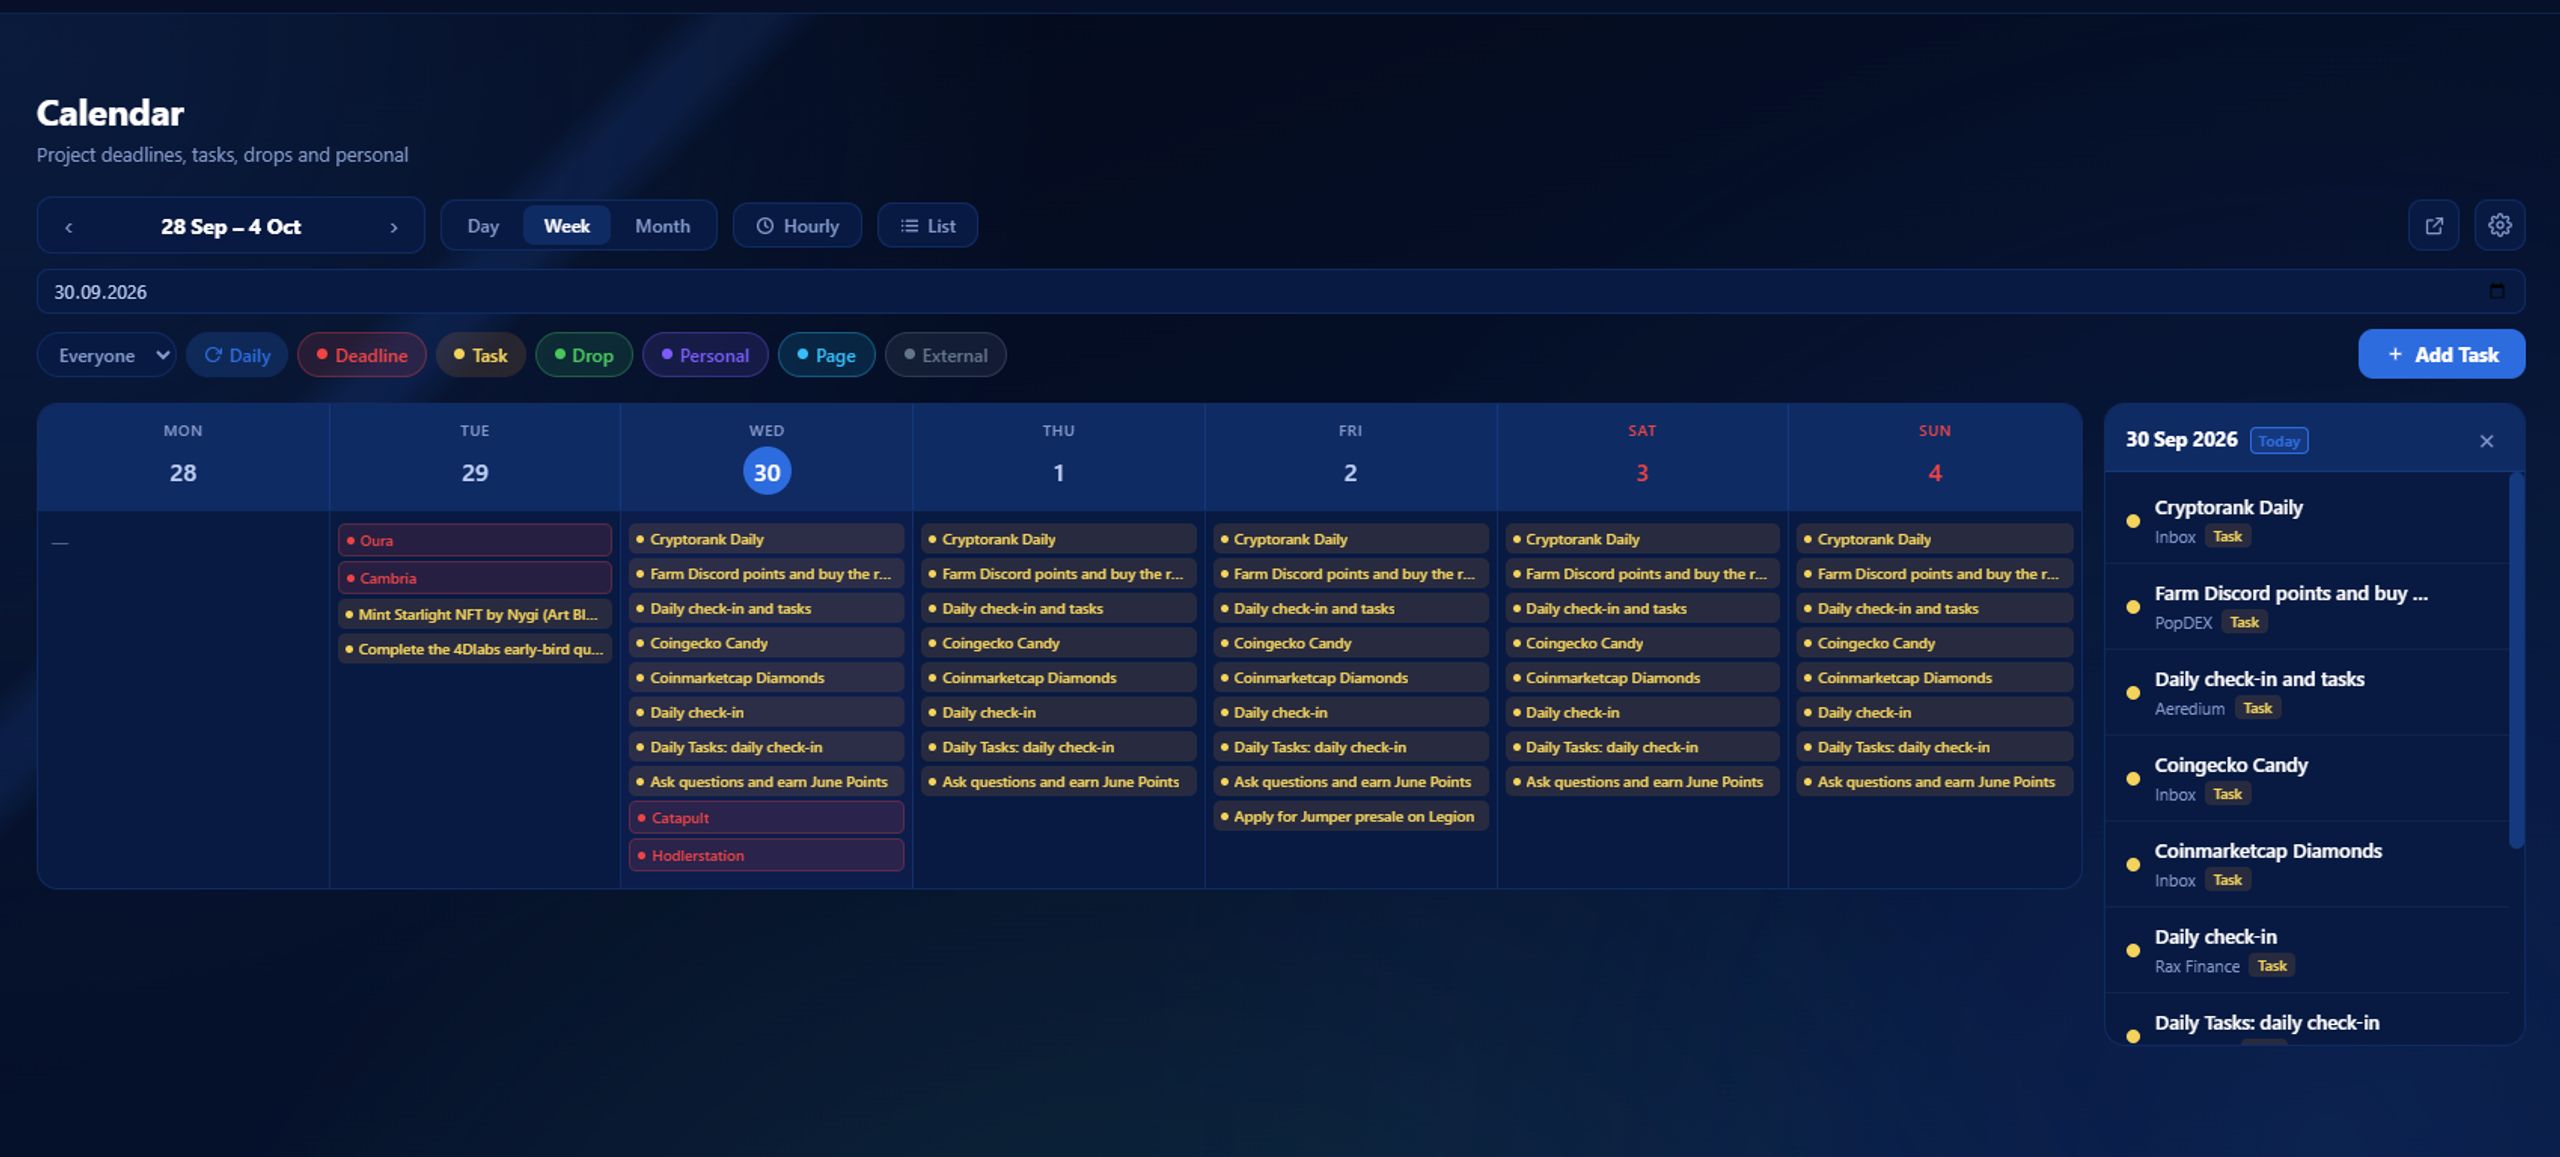Click the 30.09.2026 date input field
Viewport: 2560px width, 1157px height.
pos(1281,291)
